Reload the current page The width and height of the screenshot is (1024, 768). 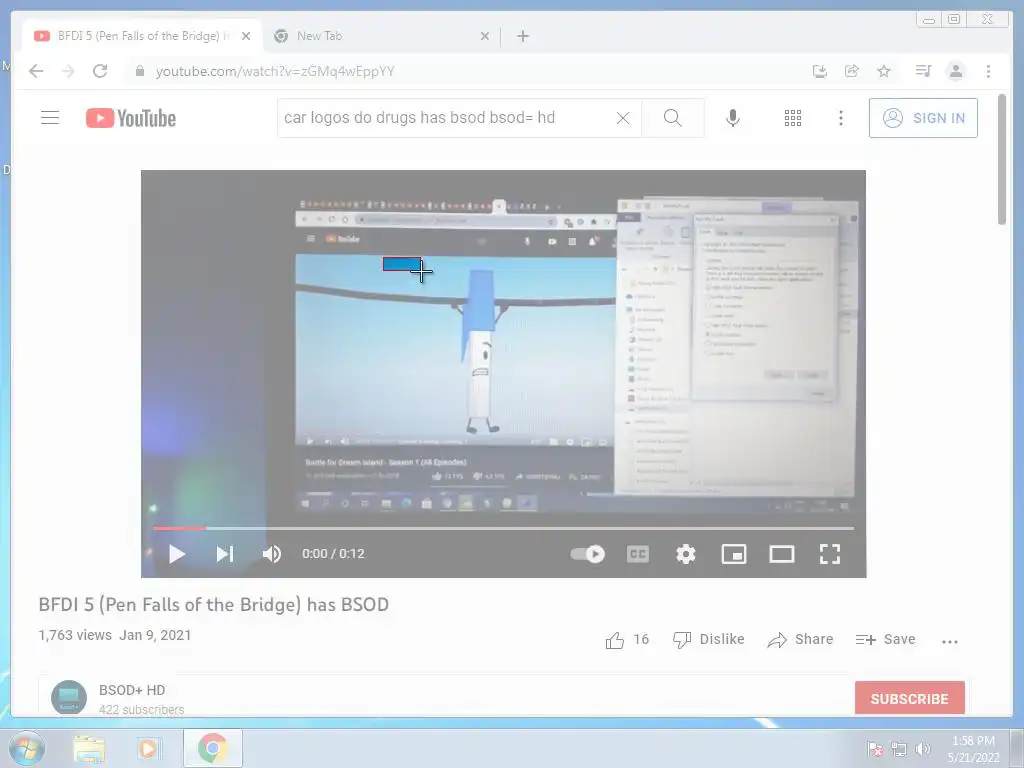(100, 71)
